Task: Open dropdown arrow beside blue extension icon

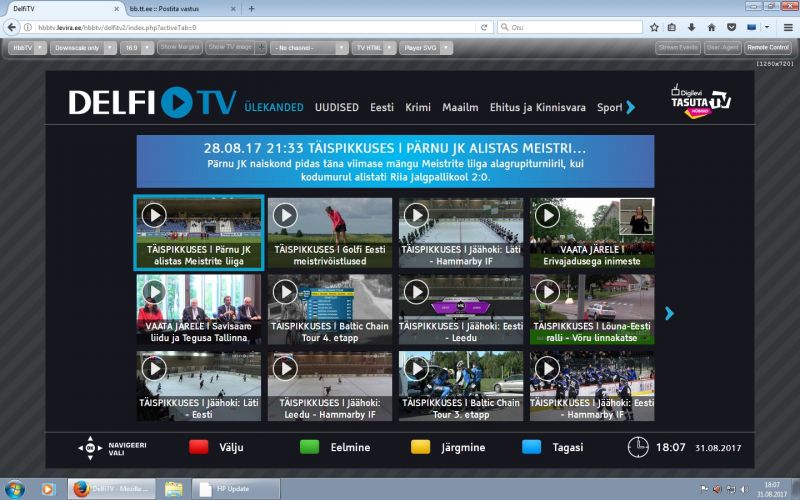Action: [767, 28]
